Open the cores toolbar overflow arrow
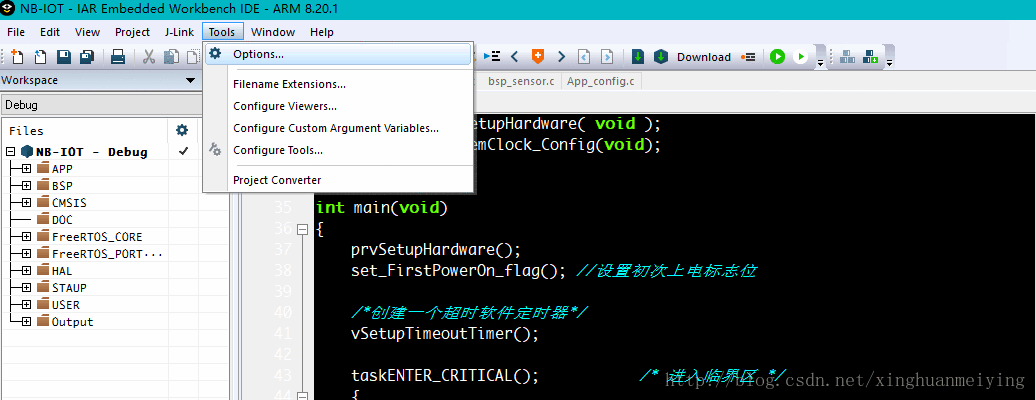1036x400 pixels. [x=889, y=62]
